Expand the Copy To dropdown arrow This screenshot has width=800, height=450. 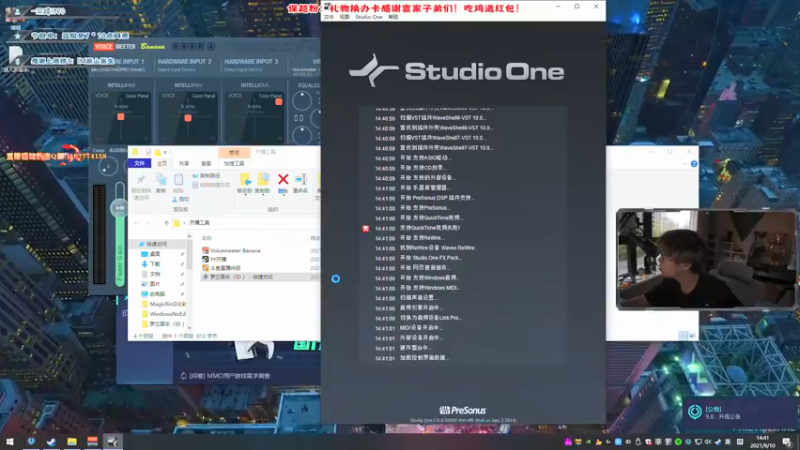pyautogui.click(x=263, y=194)
